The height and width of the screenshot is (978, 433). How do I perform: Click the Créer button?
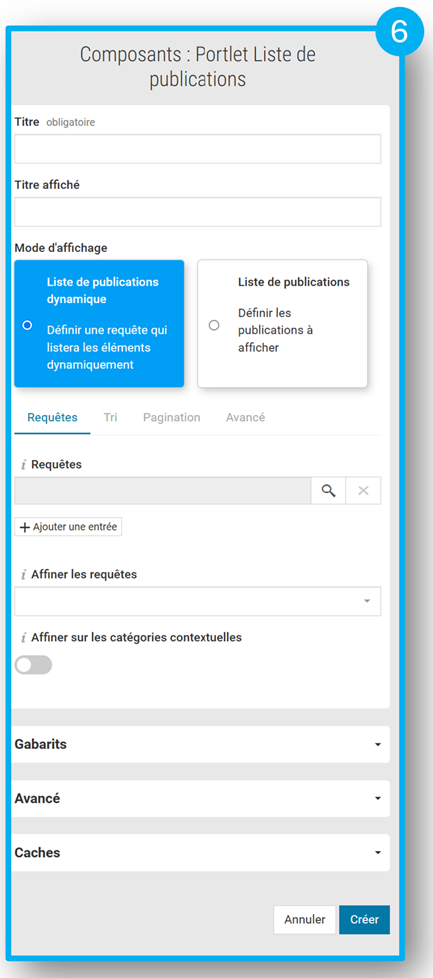pyautogui.click(x=364, y=919)
